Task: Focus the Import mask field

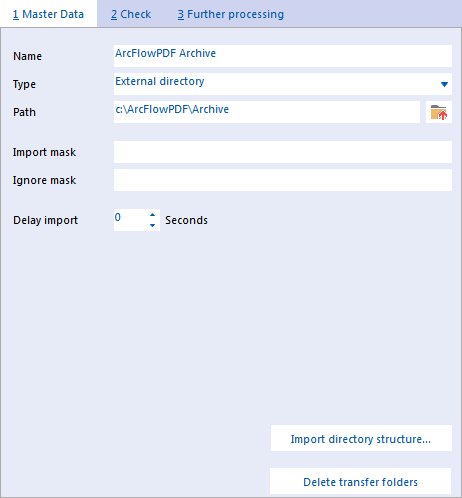Action: click(283, 152)
